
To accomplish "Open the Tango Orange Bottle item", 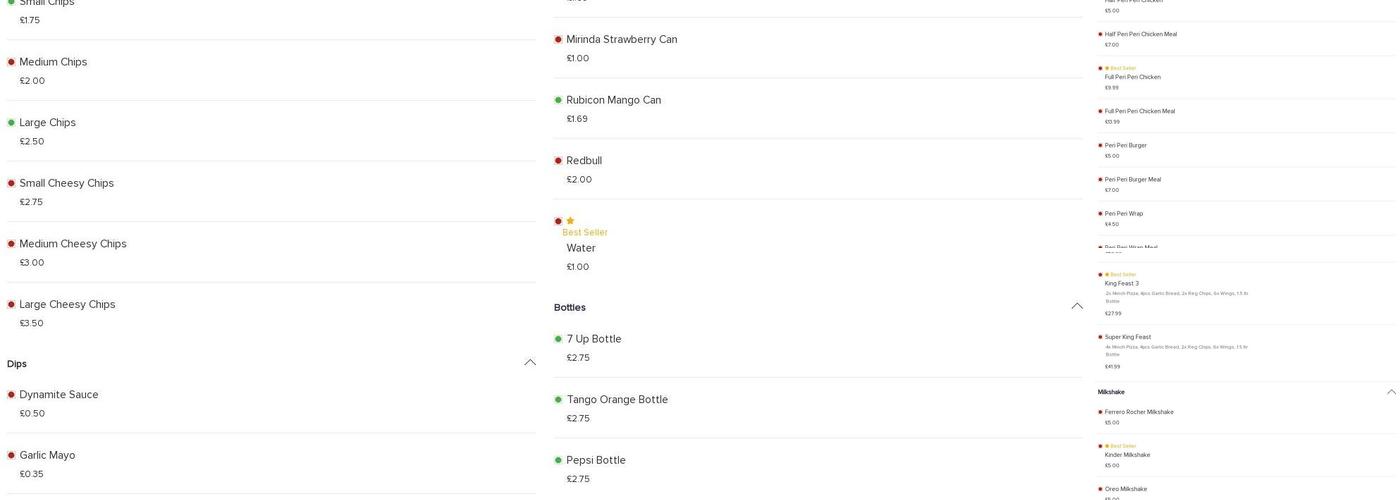I will point(616,400).
